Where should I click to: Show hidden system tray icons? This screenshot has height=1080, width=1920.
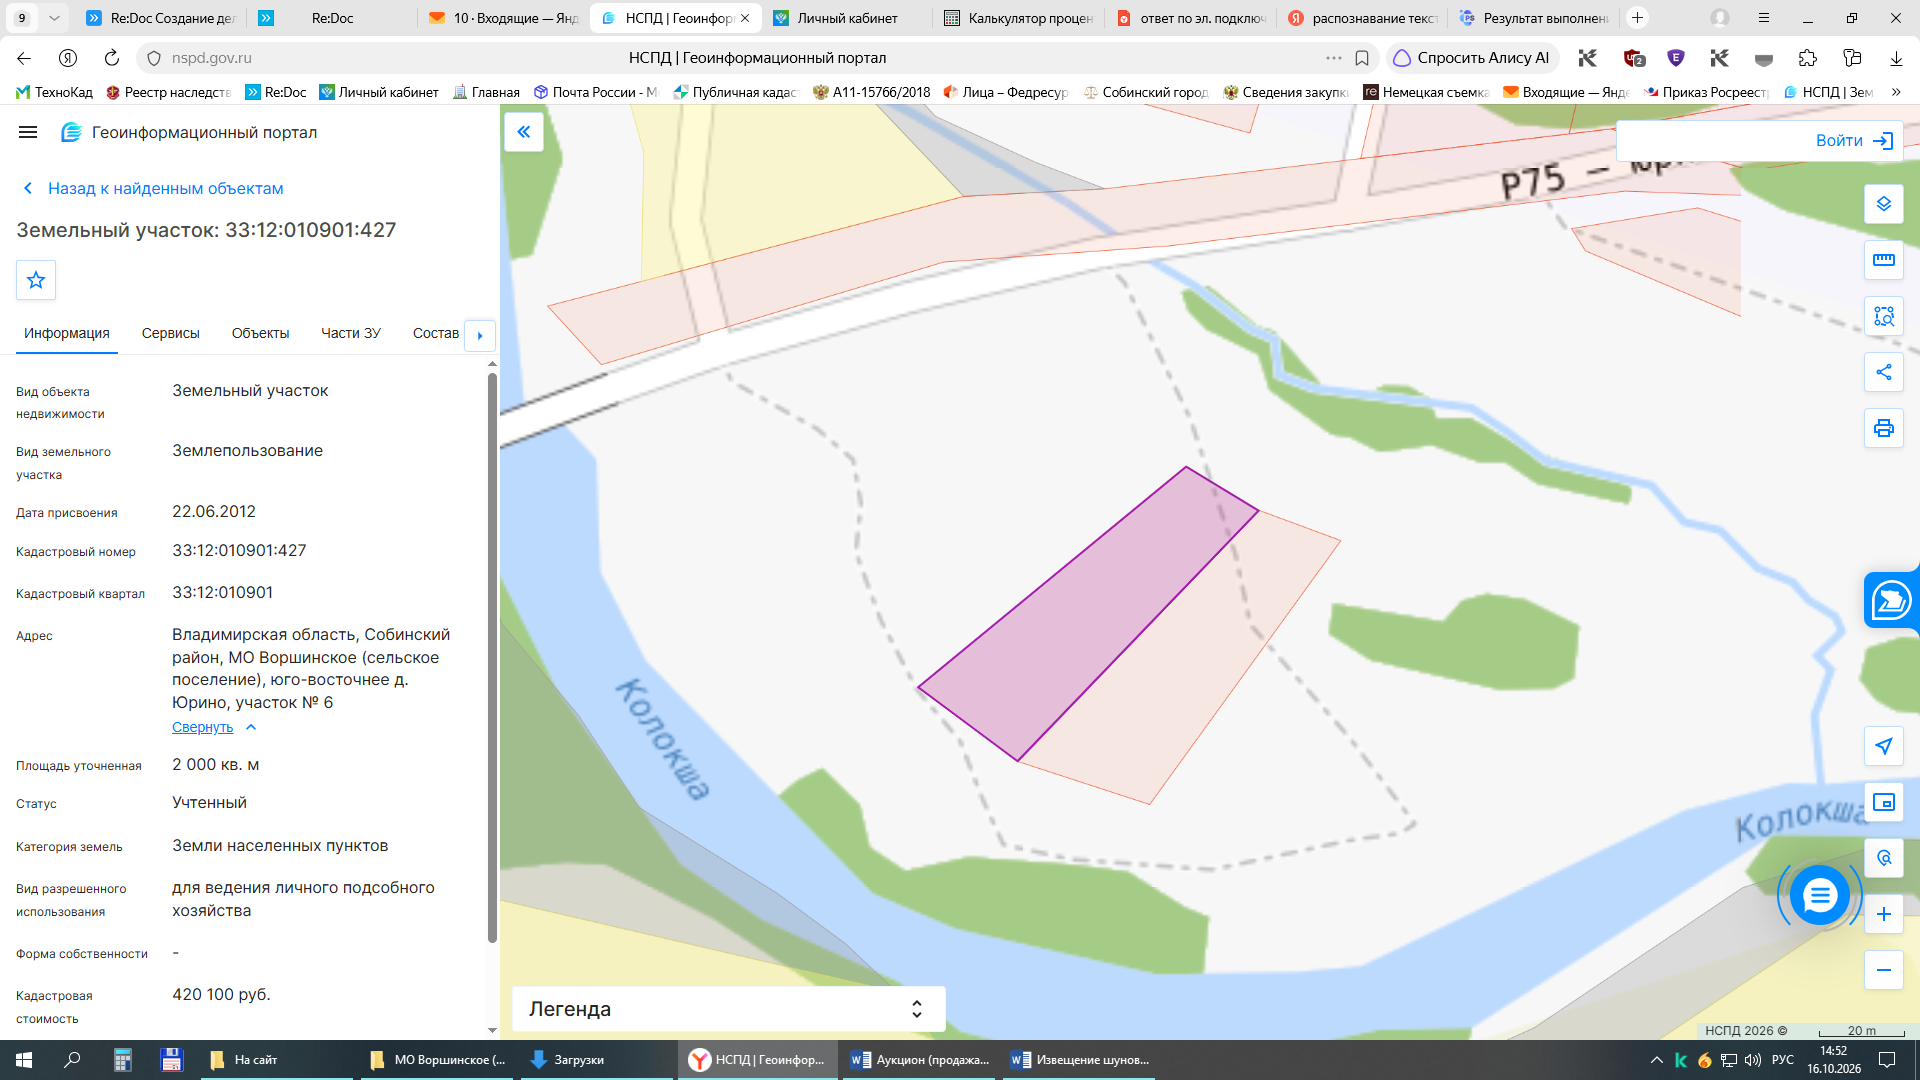point(1657,1060)
